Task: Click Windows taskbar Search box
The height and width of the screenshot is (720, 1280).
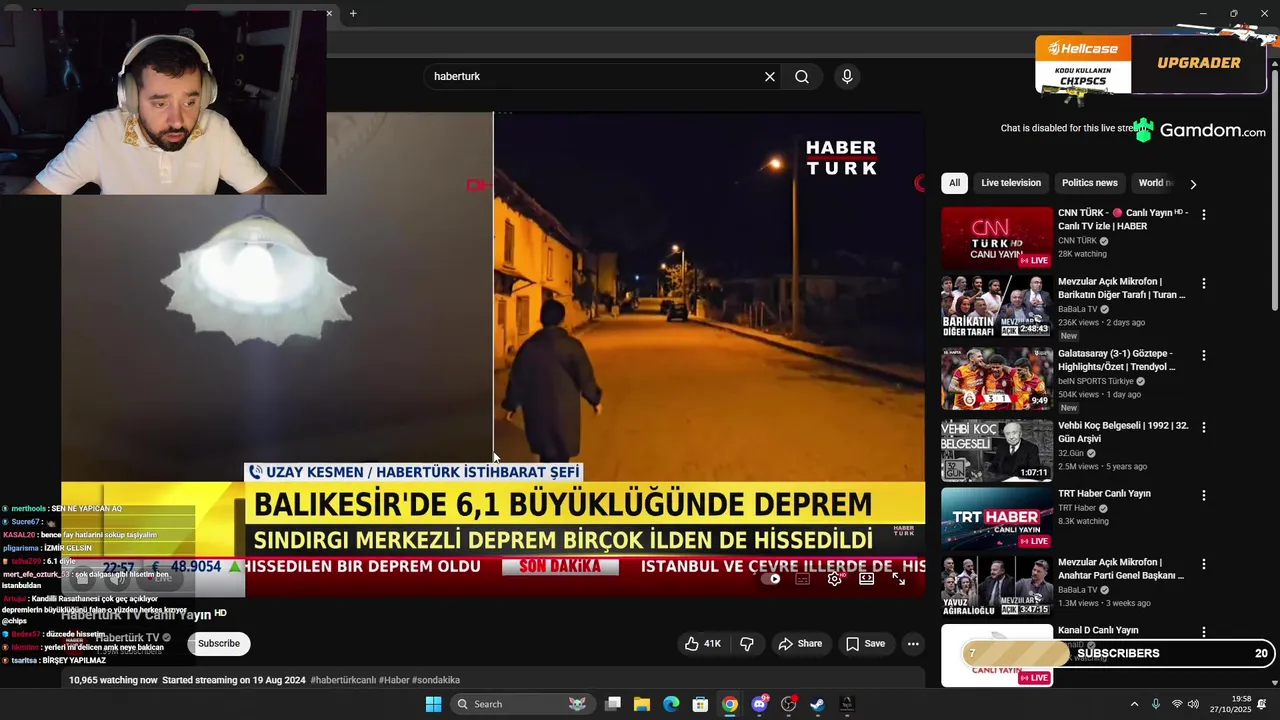Action: click(x=521, y=704)
